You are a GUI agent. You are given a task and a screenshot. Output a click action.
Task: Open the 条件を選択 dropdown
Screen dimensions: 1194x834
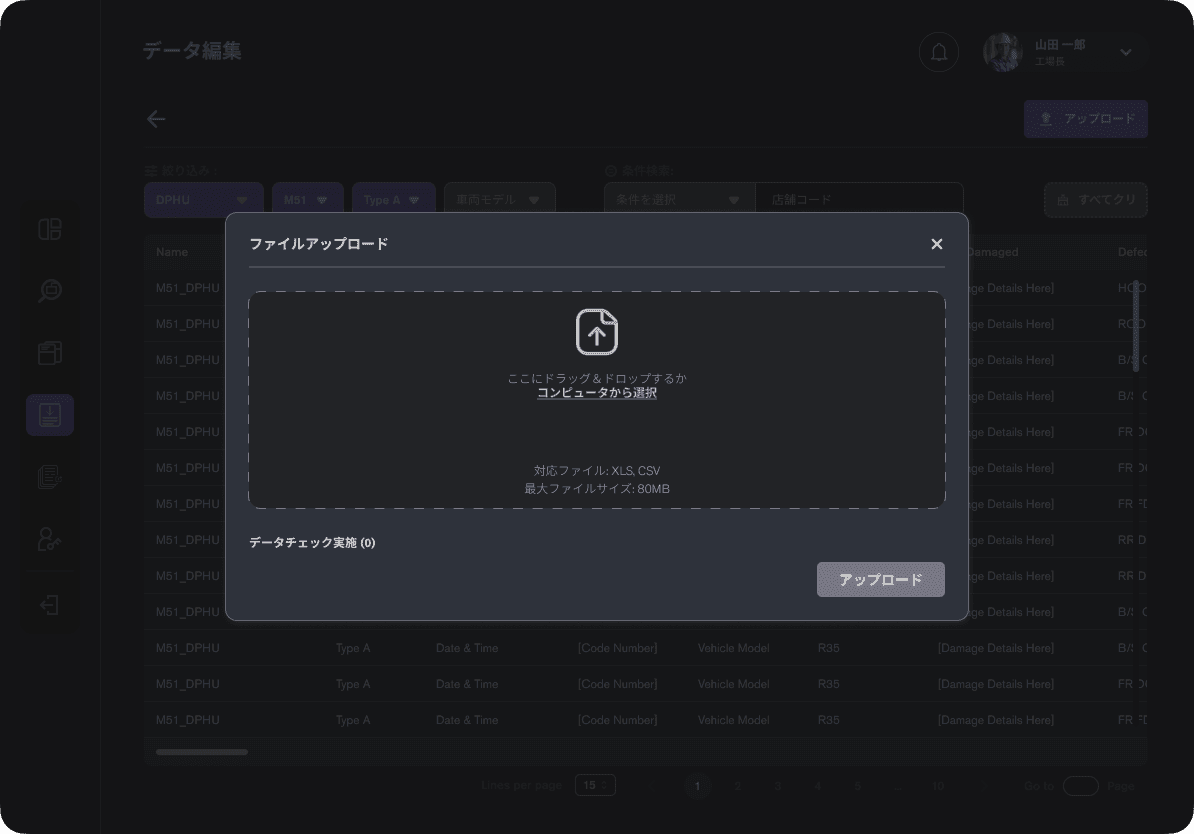[678, 197]
